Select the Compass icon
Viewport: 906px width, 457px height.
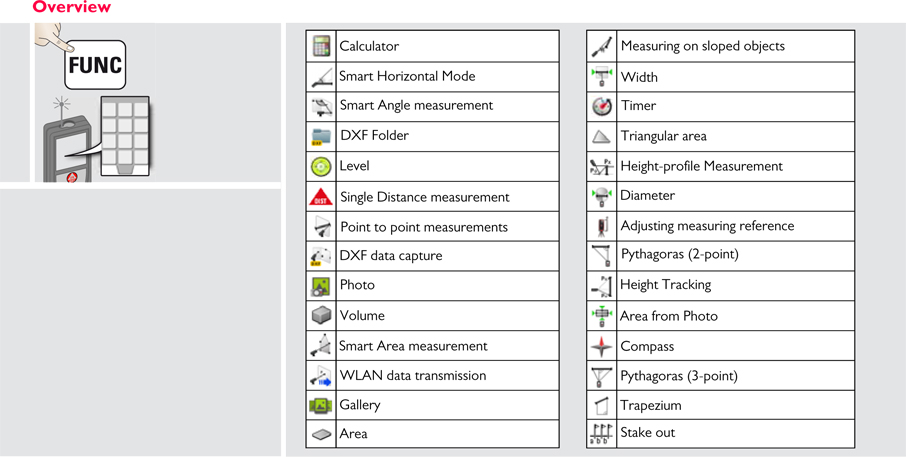pos(602,347)
